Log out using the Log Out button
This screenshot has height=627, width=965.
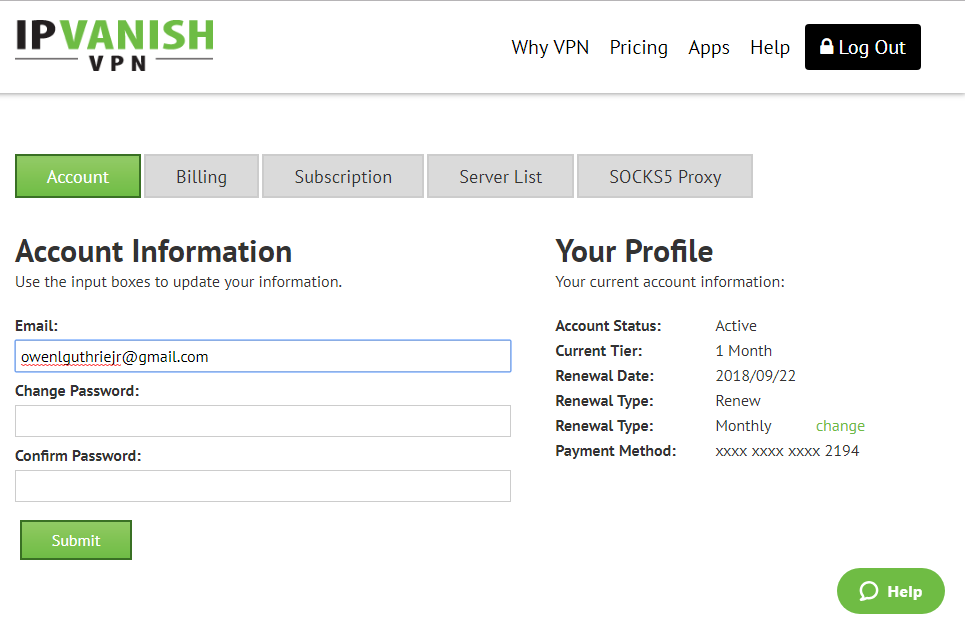pos(862,47)
